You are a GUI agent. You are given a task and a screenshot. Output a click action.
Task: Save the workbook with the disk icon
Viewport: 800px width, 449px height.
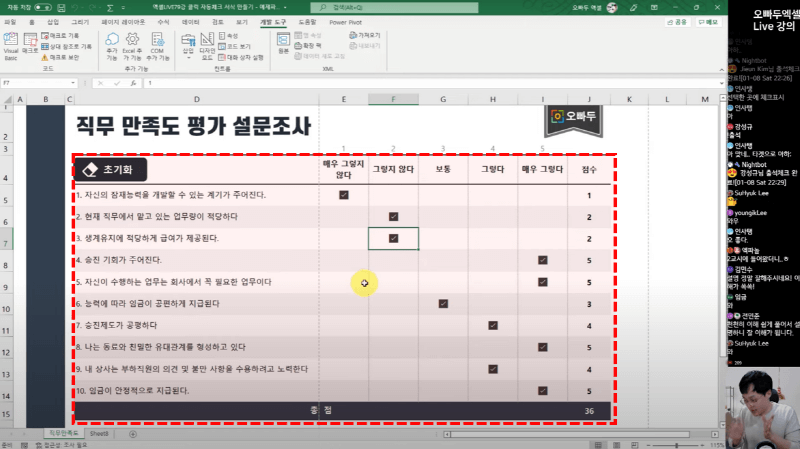pyautogui.click(x=61, y=8)
